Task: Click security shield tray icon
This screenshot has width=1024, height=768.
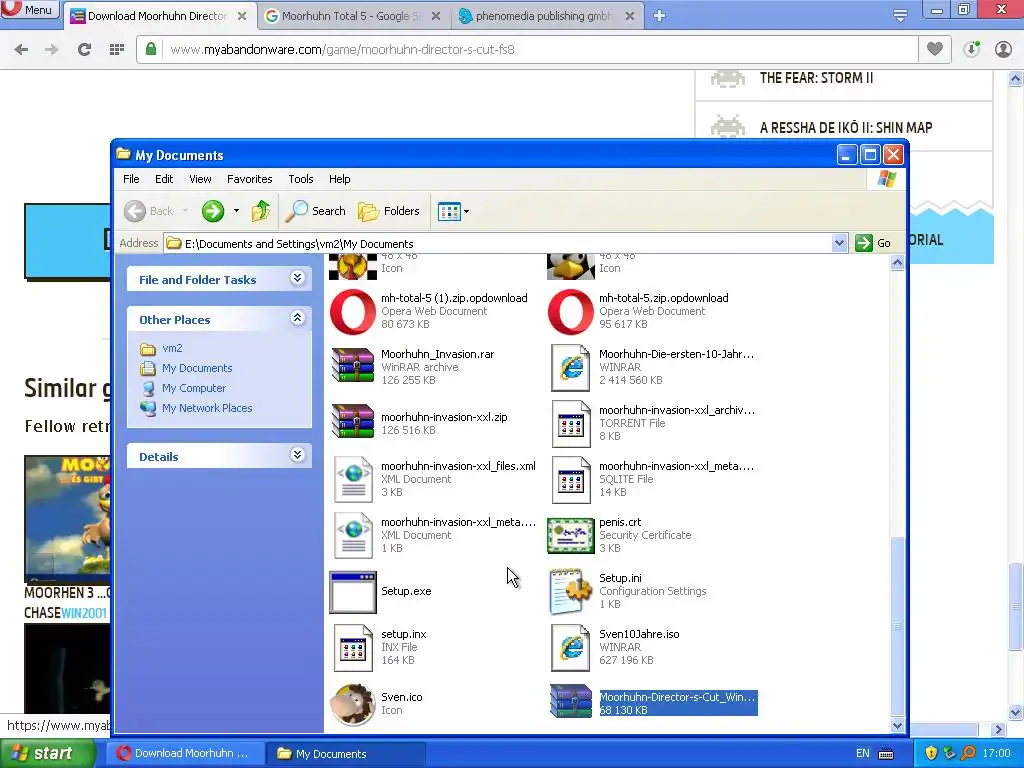Action: point(931,753)
